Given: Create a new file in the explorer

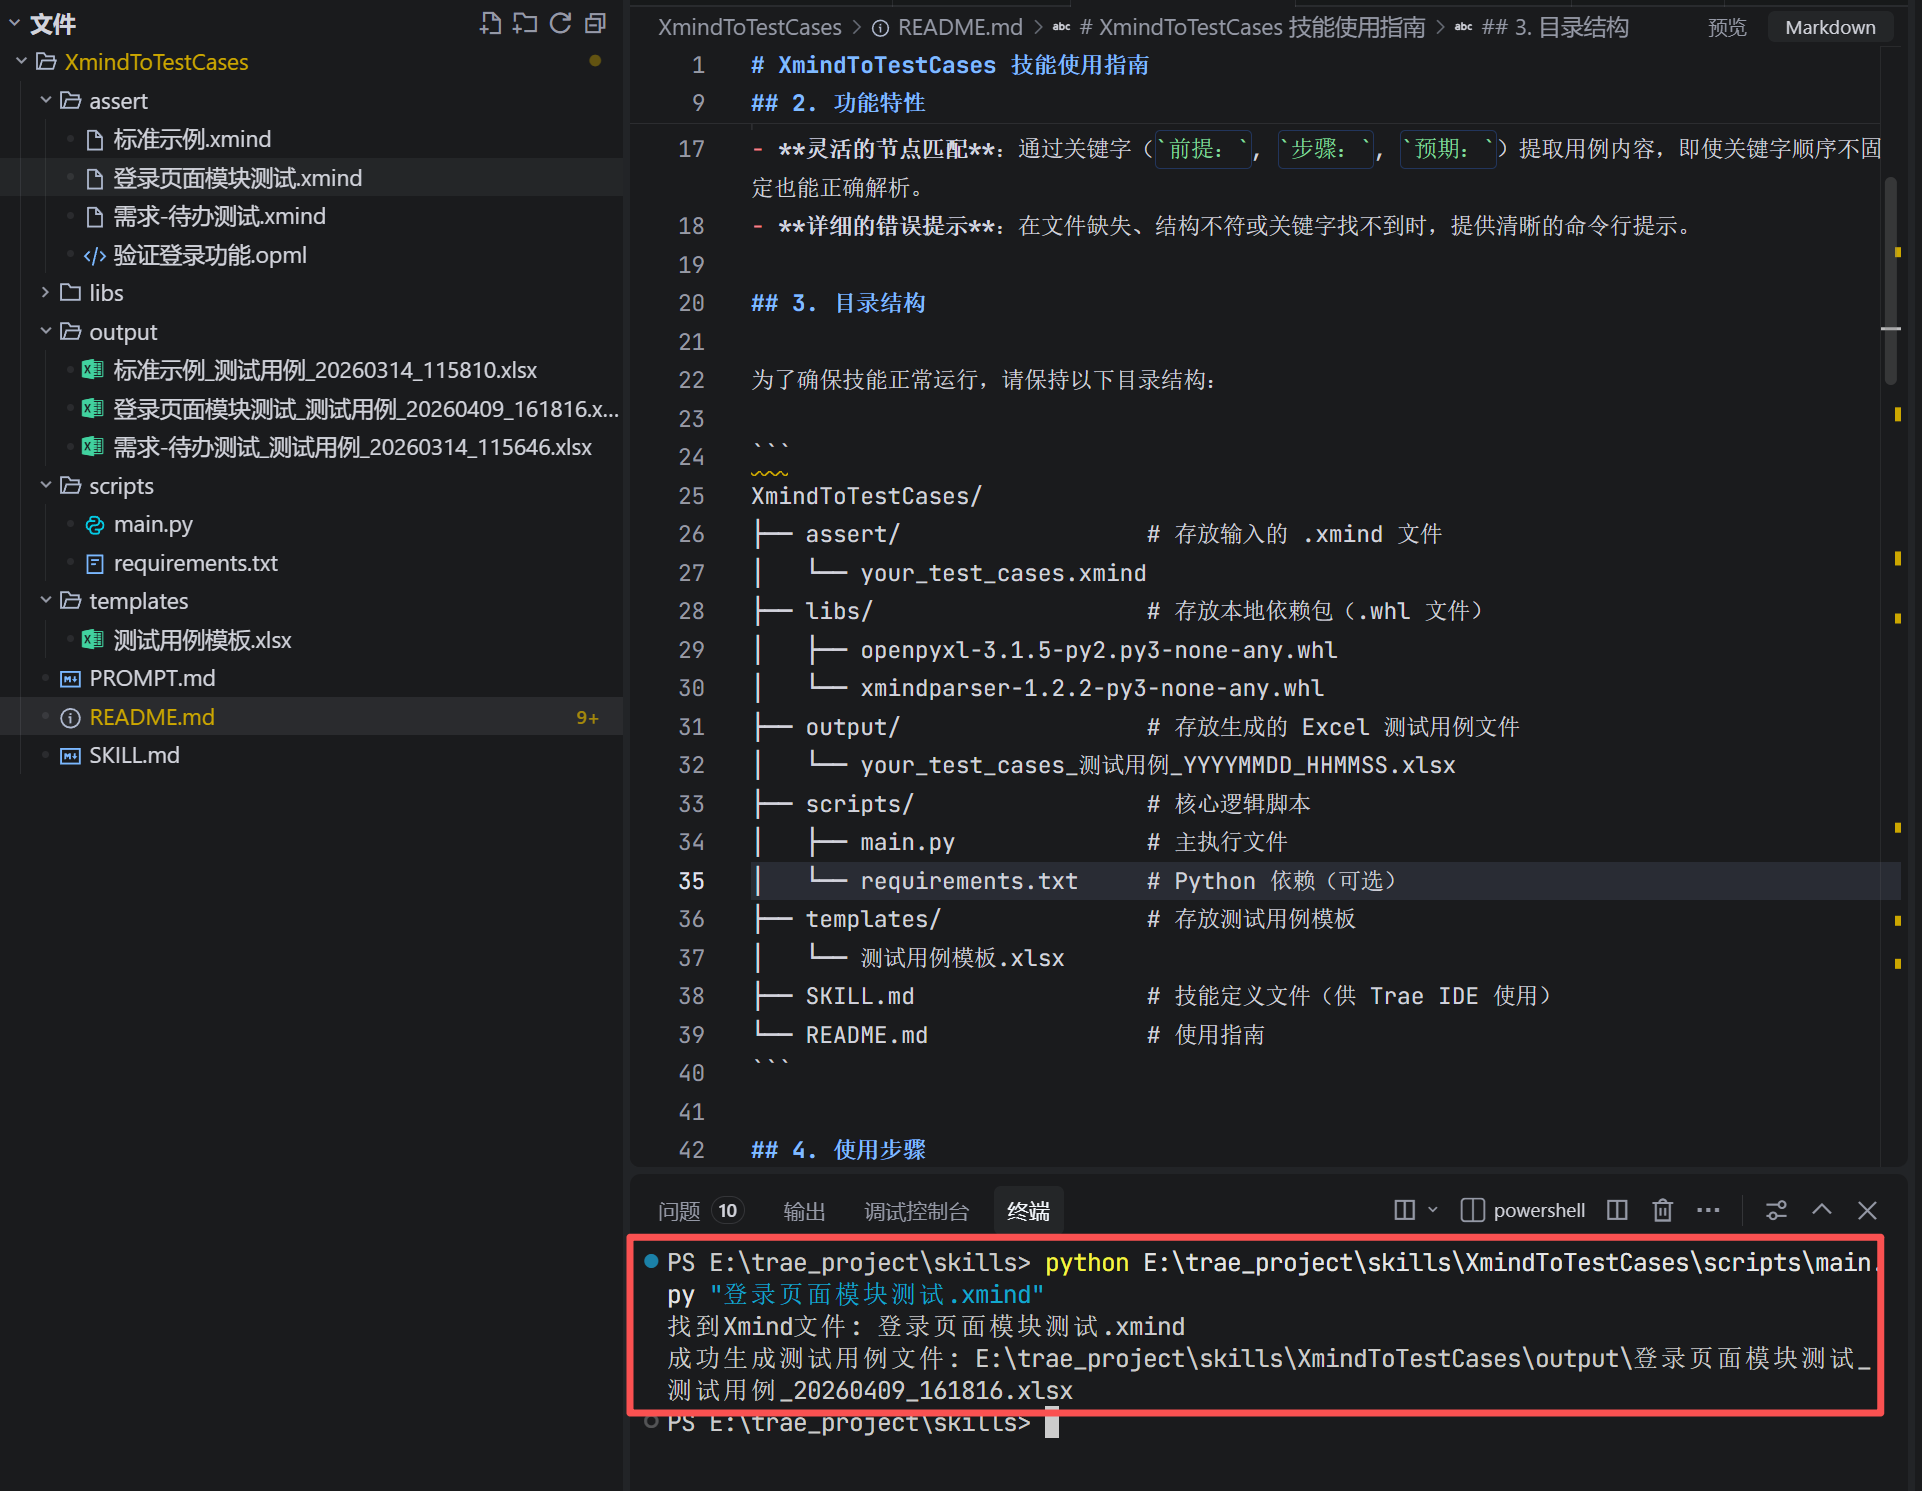Looking at the screenshot, I should [x=490, y=23].
